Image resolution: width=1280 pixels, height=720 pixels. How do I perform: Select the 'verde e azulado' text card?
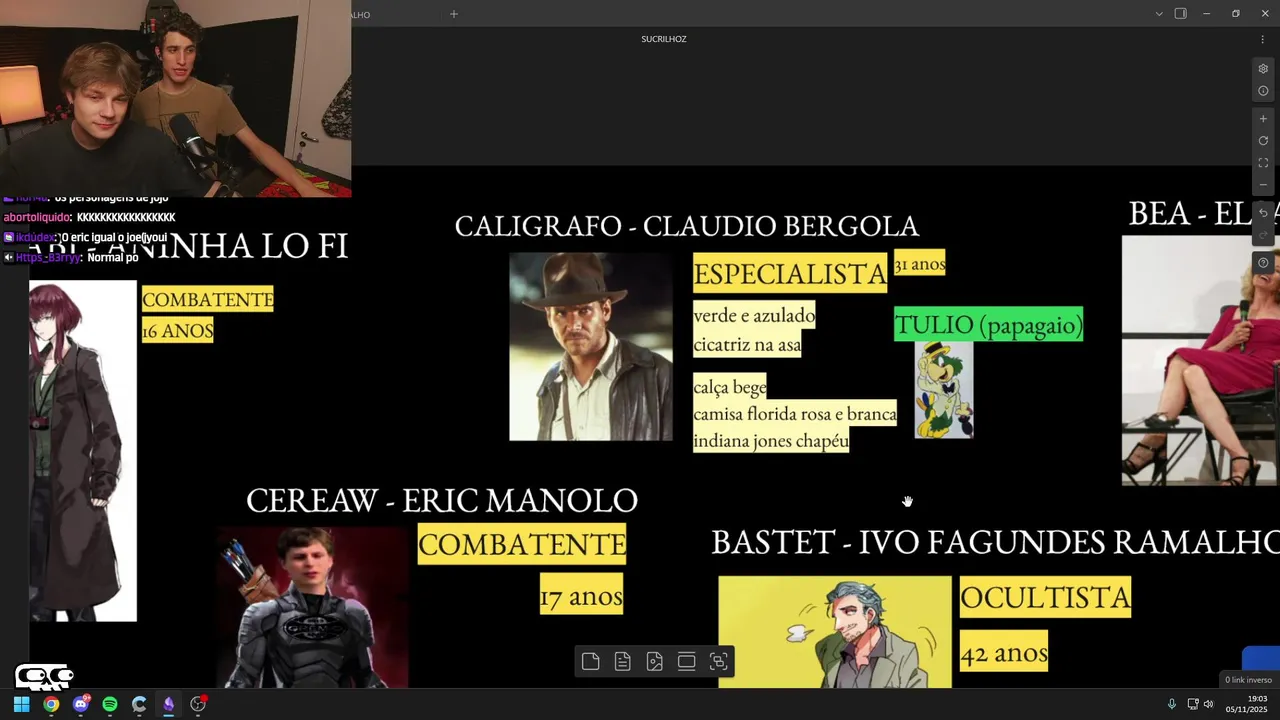pyautogui.click(x=755, y=329)
